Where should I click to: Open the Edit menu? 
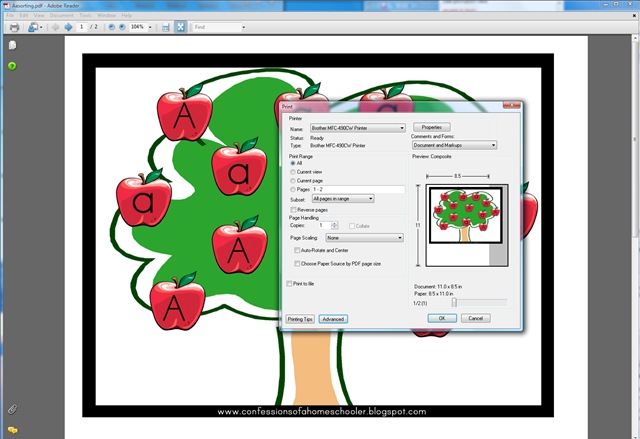24,16
